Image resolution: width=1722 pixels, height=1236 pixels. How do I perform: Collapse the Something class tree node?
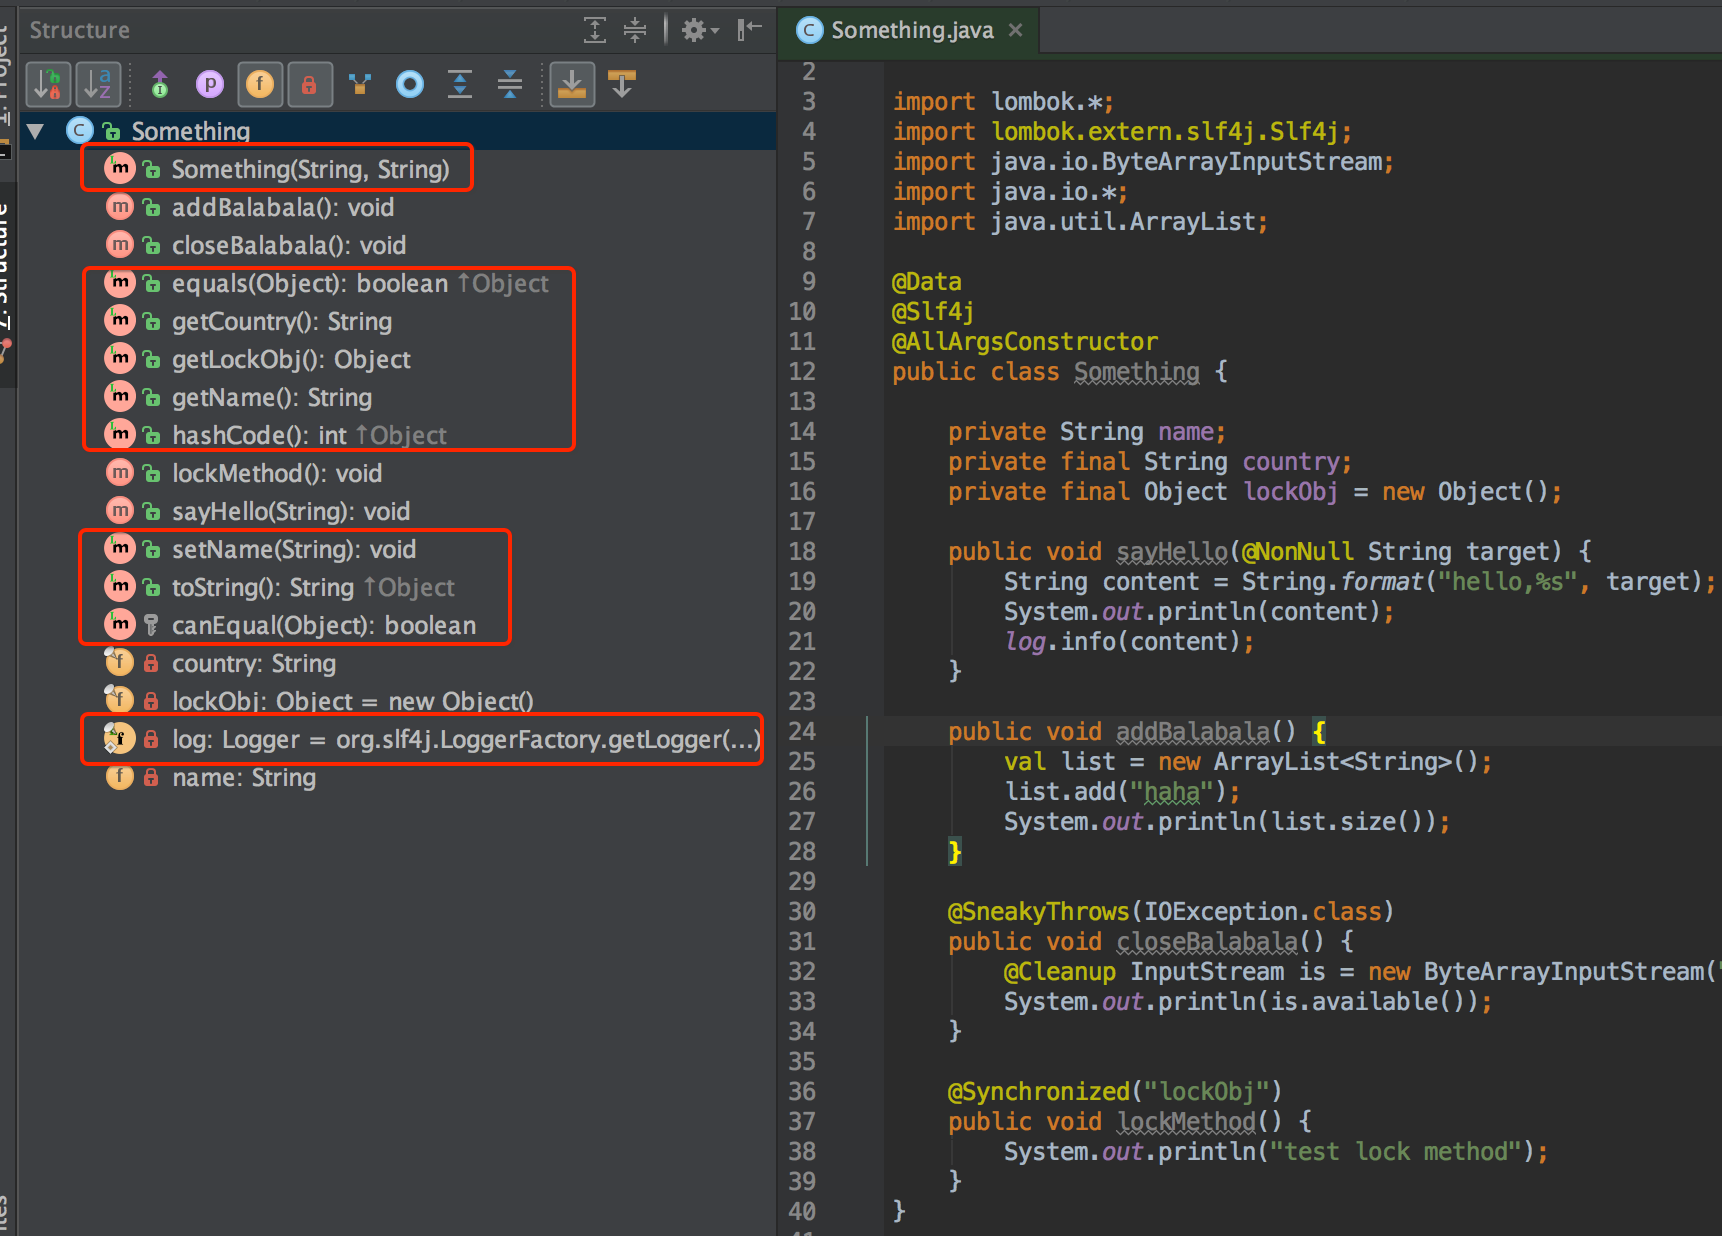(x=36, y=131)
